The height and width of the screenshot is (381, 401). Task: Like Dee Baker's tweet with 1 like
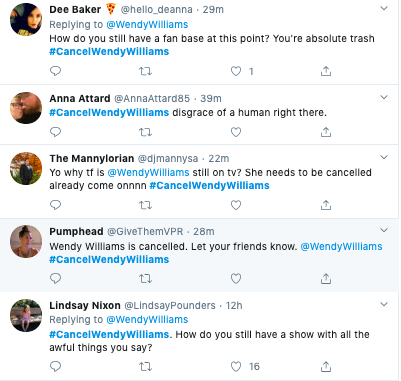pos(236,71)
